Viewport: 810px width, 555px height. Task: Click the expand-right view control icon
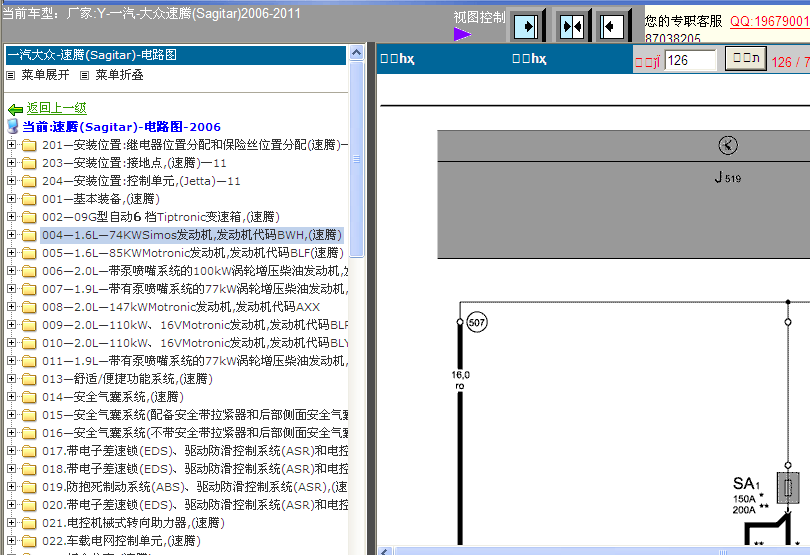point(526,26)
